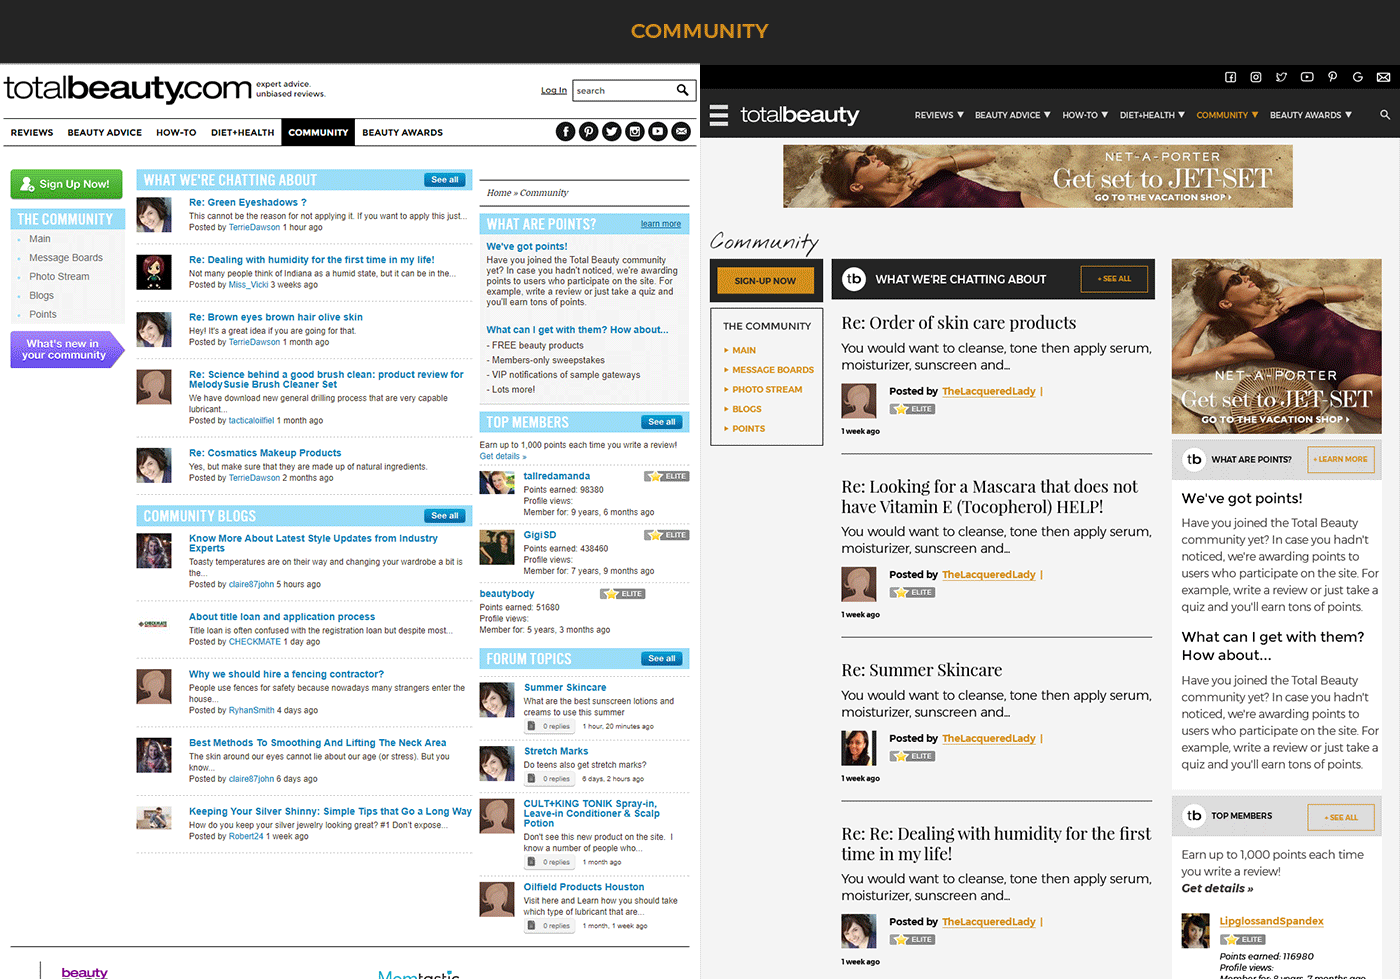Open Instagram icon in dark top bar
The height and width of the screenshot is (979, 1400).
(x=1256, y=77)
